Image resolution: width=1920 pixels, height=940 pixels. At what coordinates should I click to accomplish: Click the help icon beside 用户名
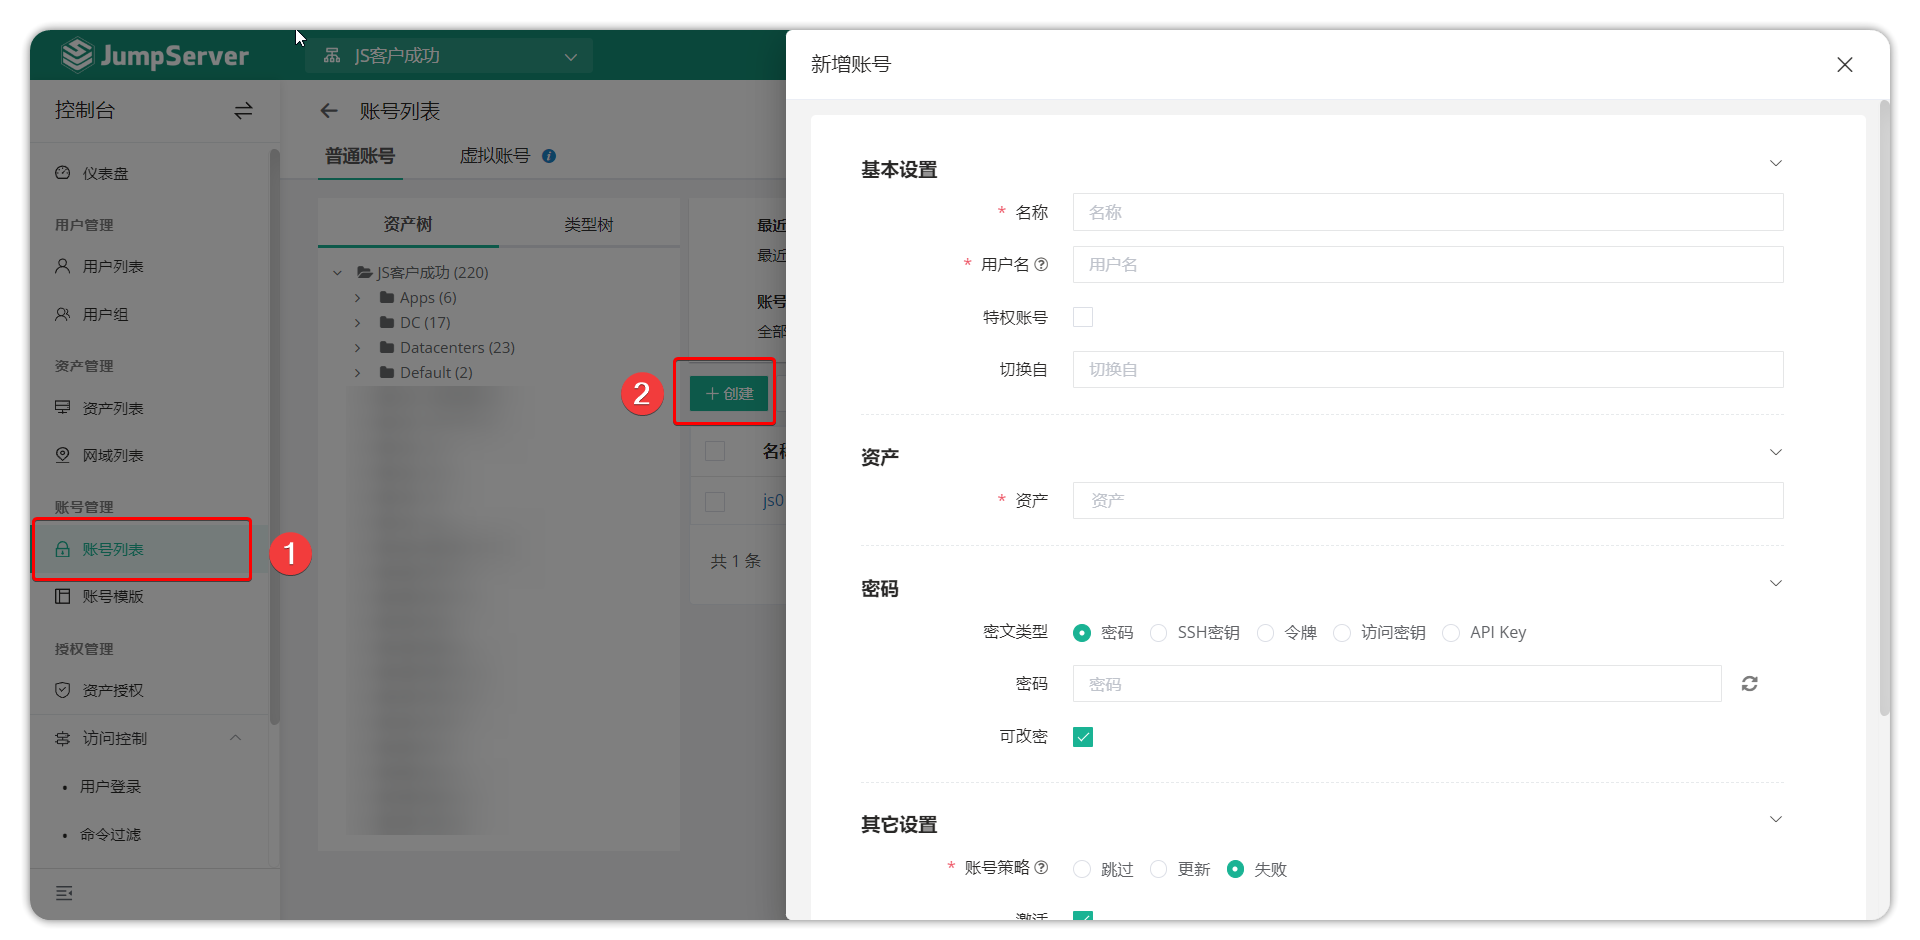[1041, 264]
